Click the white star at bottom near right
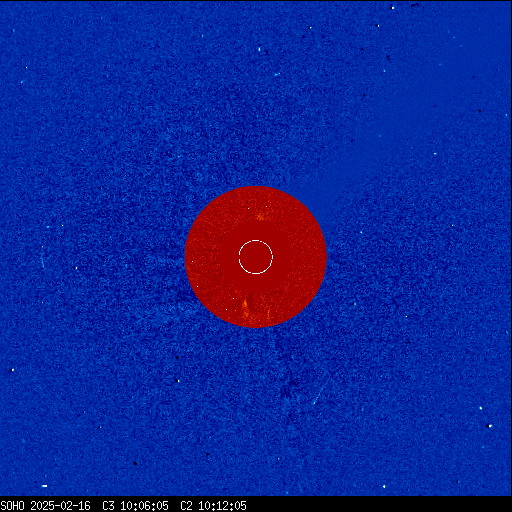Viewport: 512px width, 512px height. pos(384,486)
